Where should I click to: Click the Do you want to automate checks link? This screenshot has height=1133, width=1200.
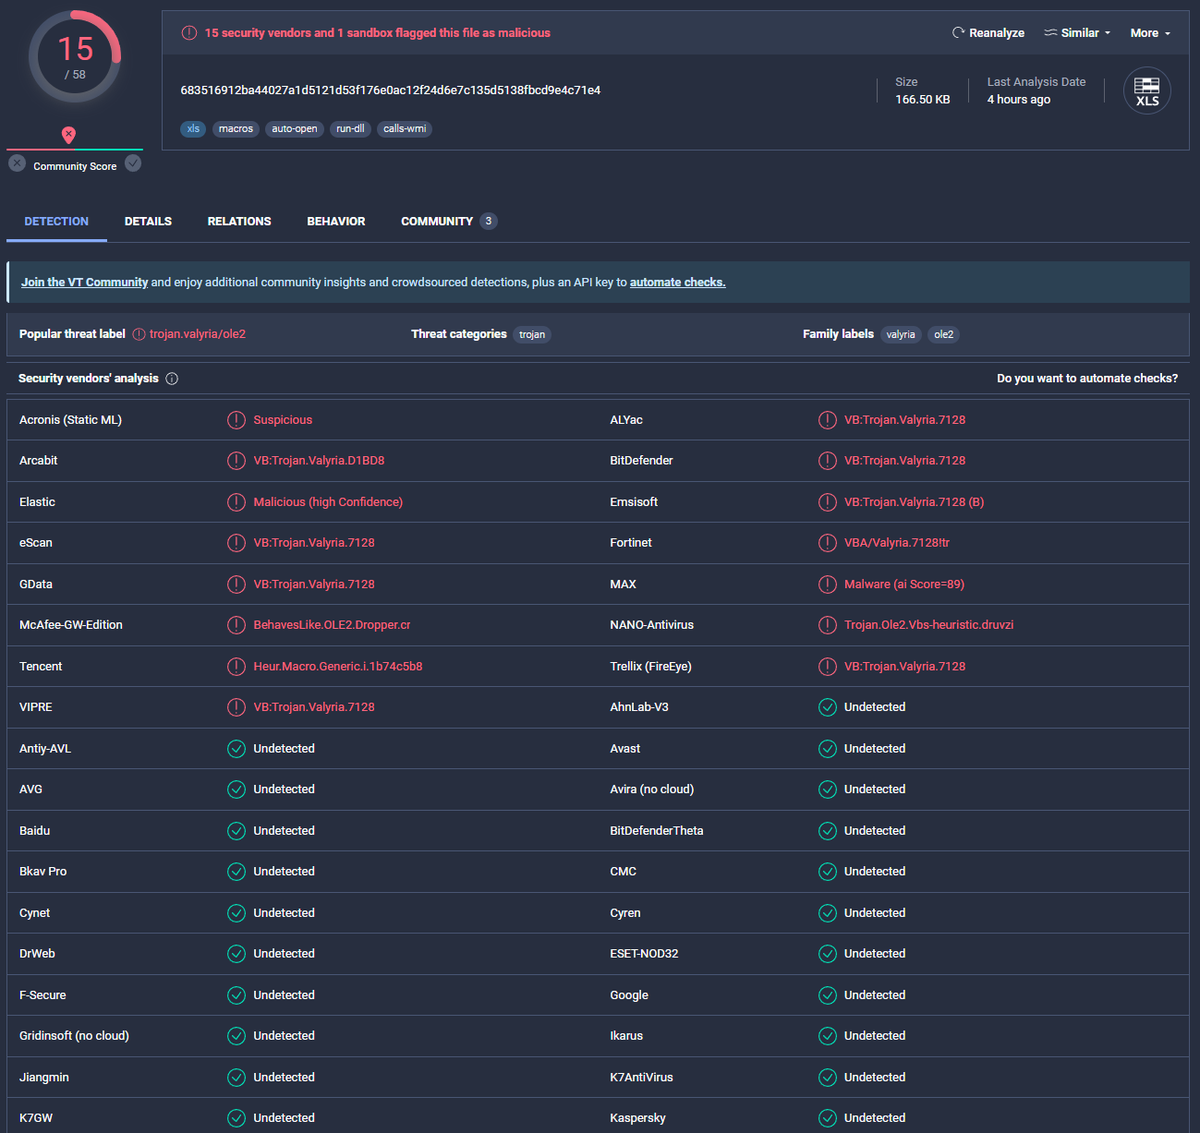pyautogui.click(x=1087, y=378)
